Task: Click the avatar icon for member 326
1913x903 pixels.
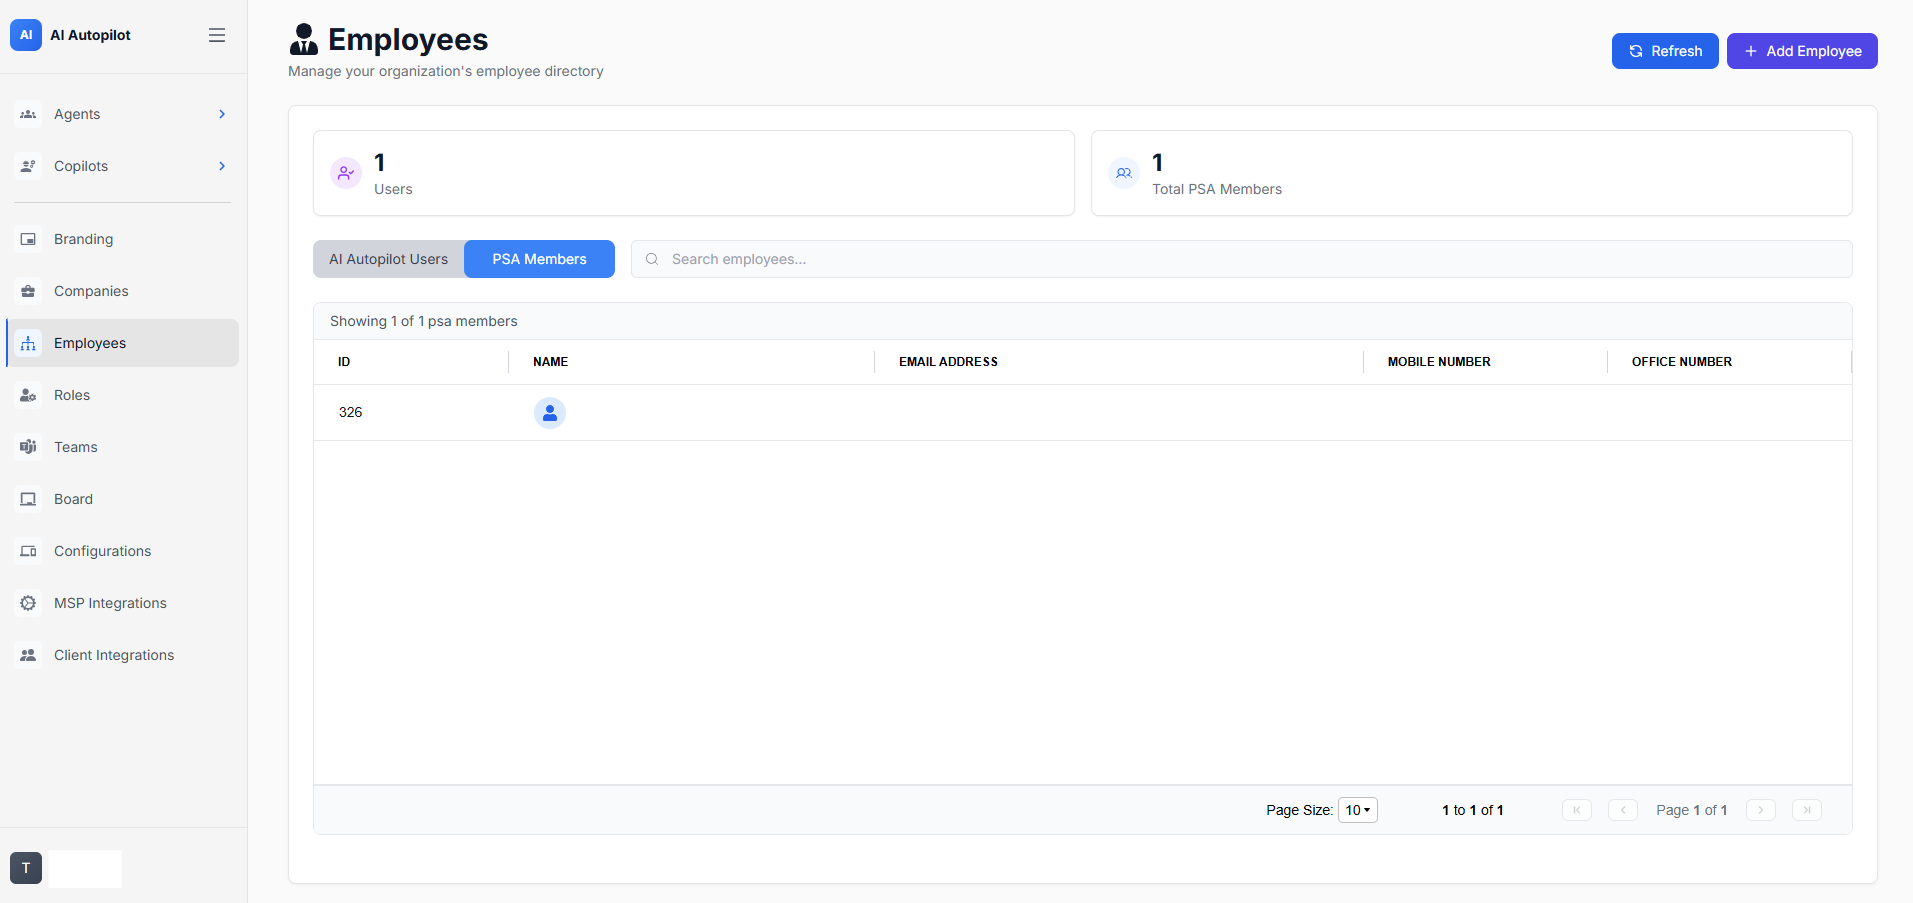Action: (x=550, y=413)
